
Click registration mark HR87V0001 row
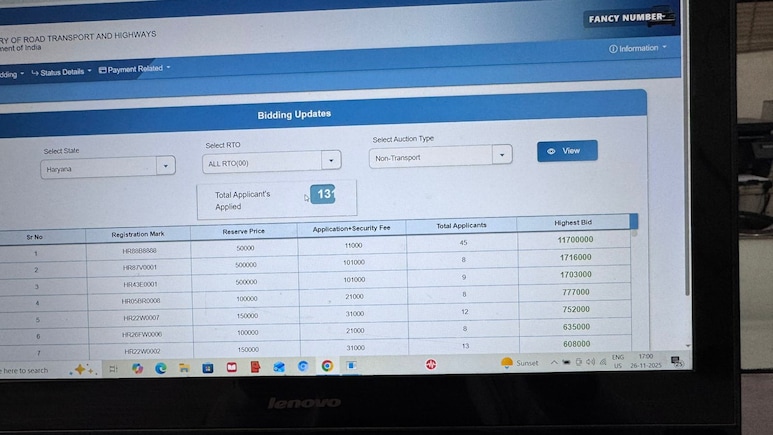(140, 267)
